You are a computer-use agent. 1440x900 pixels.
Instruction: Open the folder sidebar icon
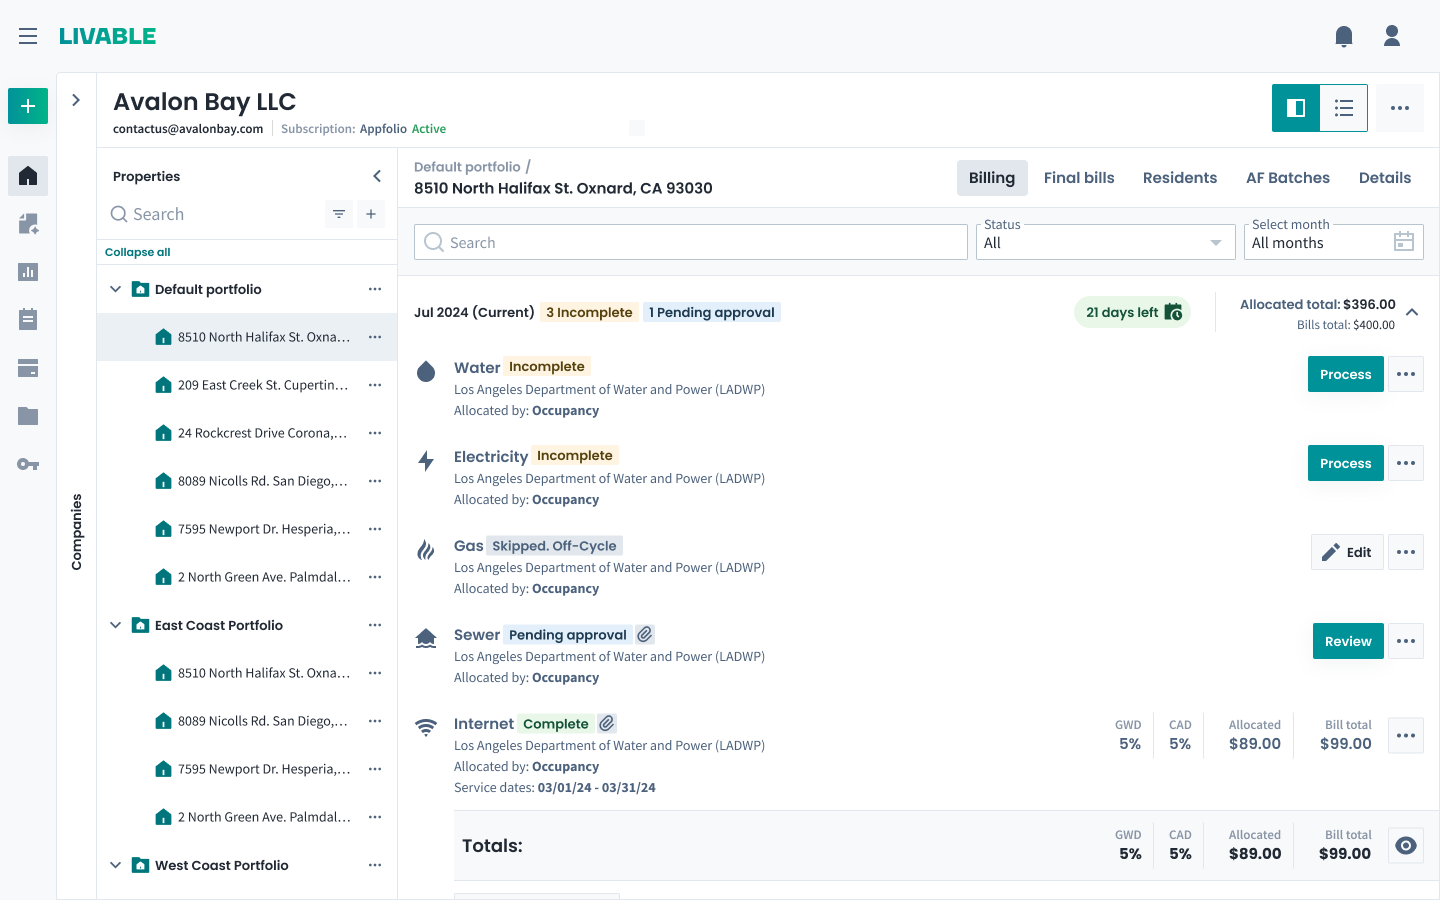pyautogui.click(x=28, y=416)
